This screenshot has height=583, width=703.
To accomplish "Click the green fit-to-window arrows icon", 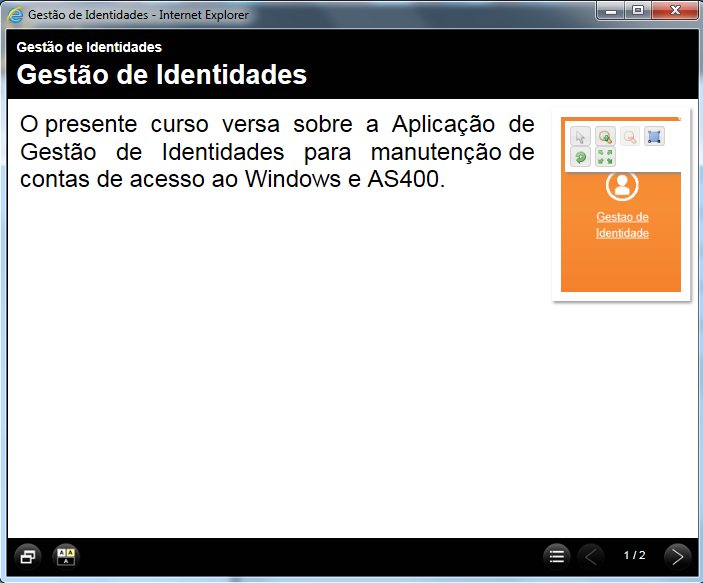I will point(605,157).
